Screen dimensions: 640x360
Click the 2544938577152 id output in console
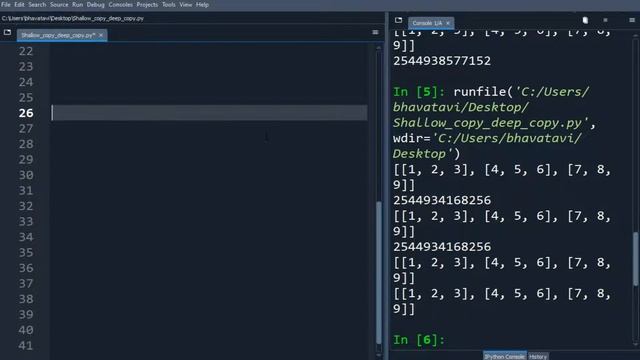(442, 61)
